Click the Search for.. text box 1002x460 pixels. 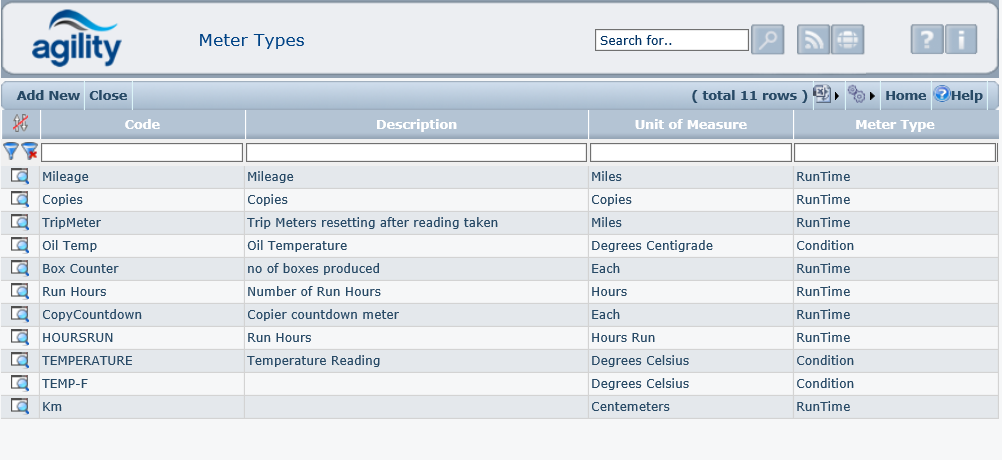pos(671,40)
